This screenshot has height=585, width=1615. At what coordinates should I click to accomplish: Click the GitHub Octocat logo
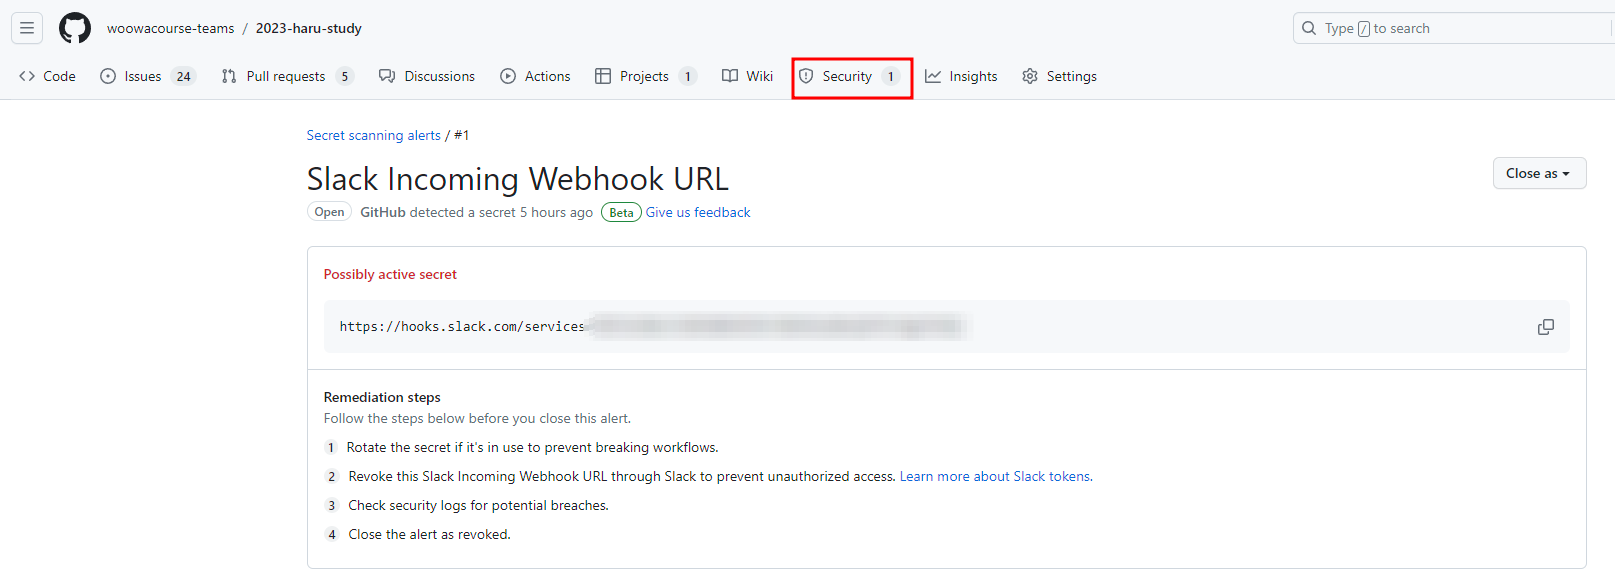pyautogui.click(x=75, y=28)
